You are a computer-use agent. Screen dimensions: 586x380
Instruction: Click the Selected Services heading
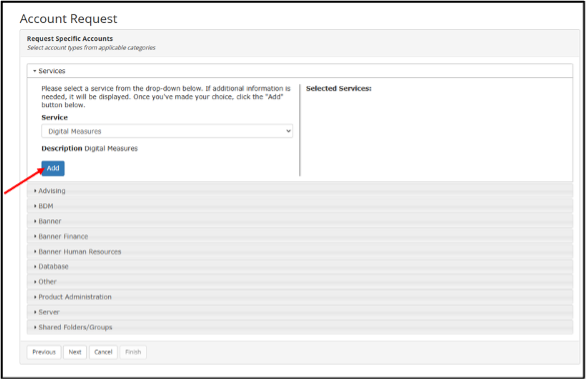[x=339, y=89]
